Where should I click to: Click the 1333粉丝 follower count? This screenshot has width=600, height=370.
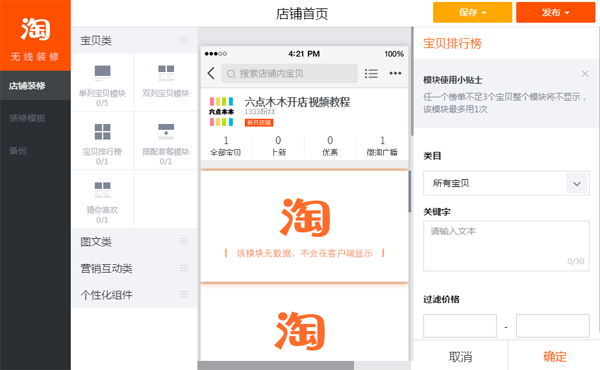(260, 112)
